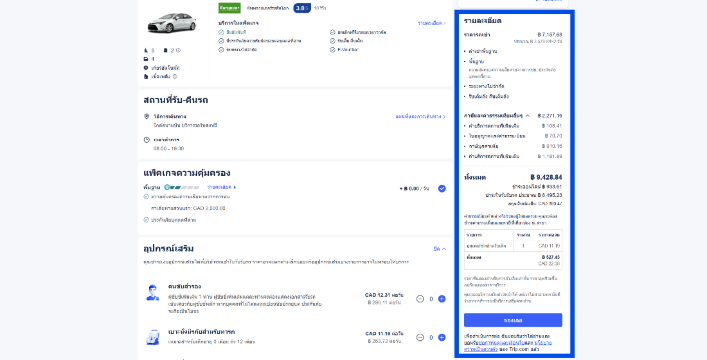Click the white sedan car thumbnail

click(x=172, y=23)
